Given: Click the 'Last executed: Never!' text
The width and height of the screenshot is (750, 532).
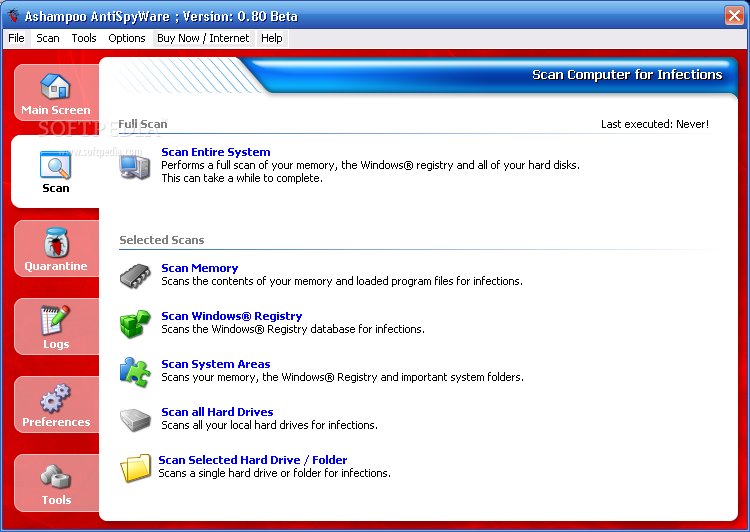Looking at the screenshot, I should point(655,124).
